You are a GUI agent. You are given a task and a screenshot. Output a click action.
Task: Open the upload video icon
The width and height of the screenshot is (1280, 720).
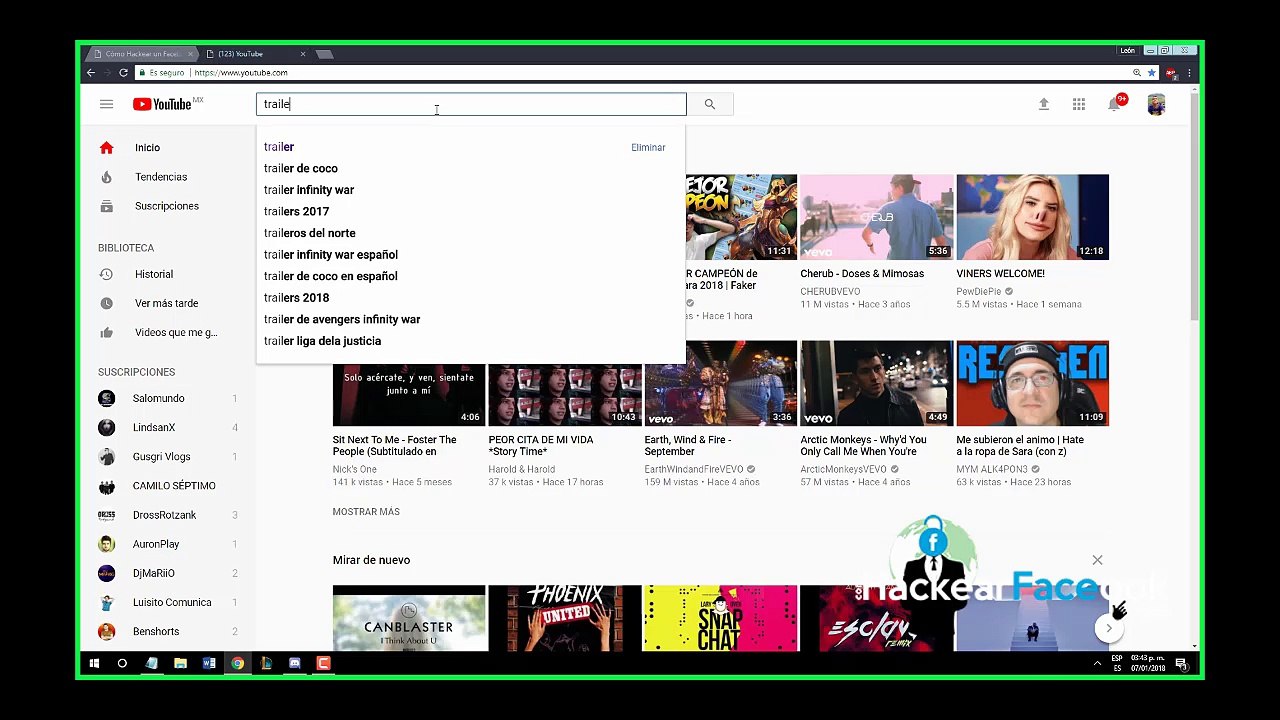(1044, 104)
